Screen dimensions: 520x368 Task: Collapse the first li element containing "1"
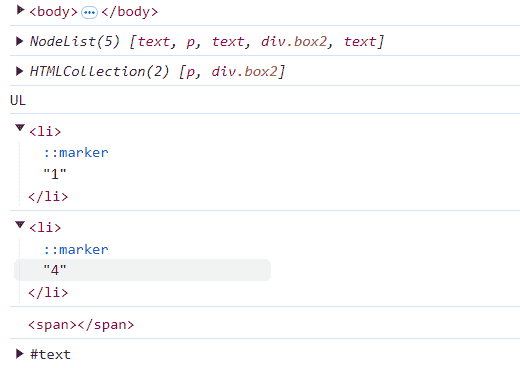[20, 128]
